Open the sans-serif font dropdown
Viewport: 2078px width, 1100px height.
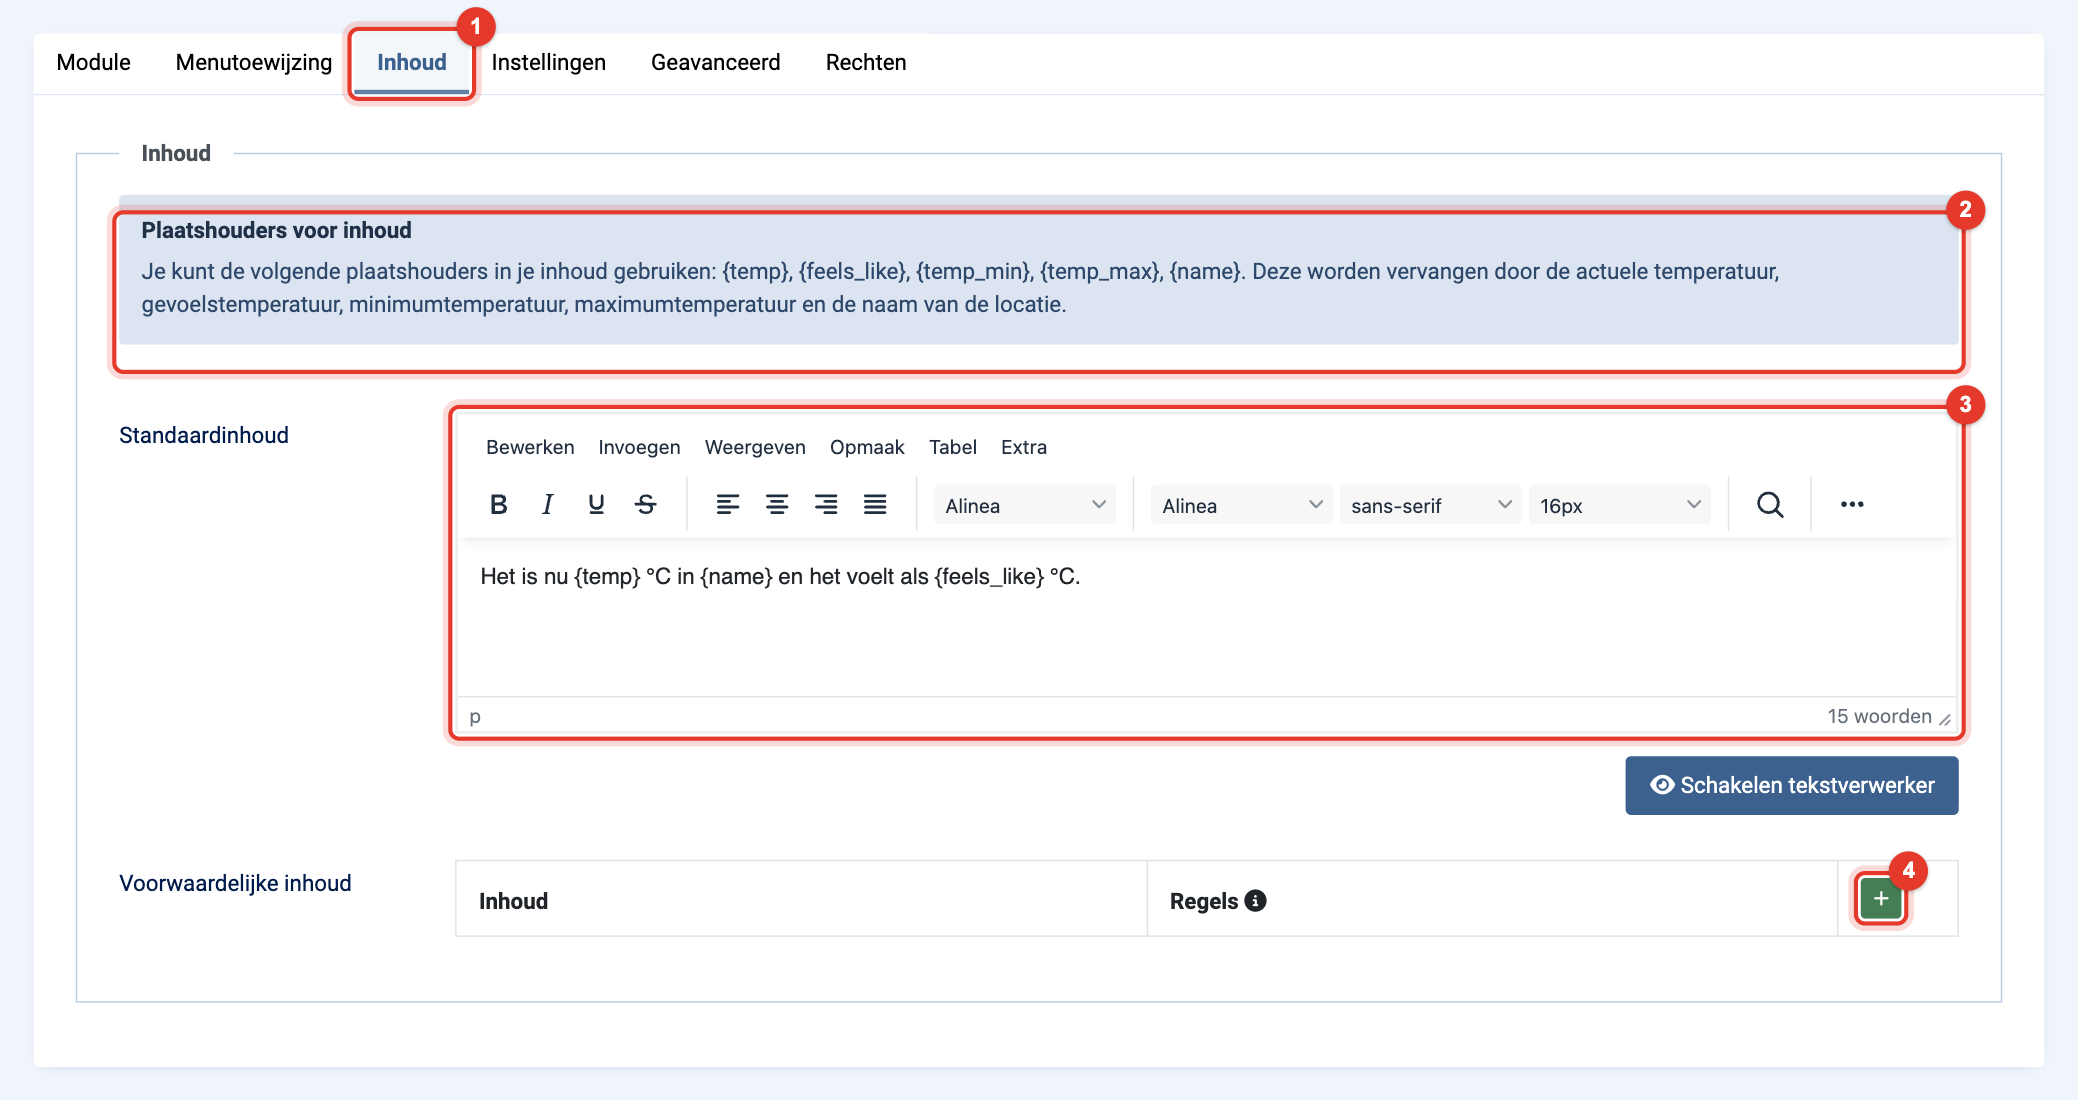tap(1430, 505)
